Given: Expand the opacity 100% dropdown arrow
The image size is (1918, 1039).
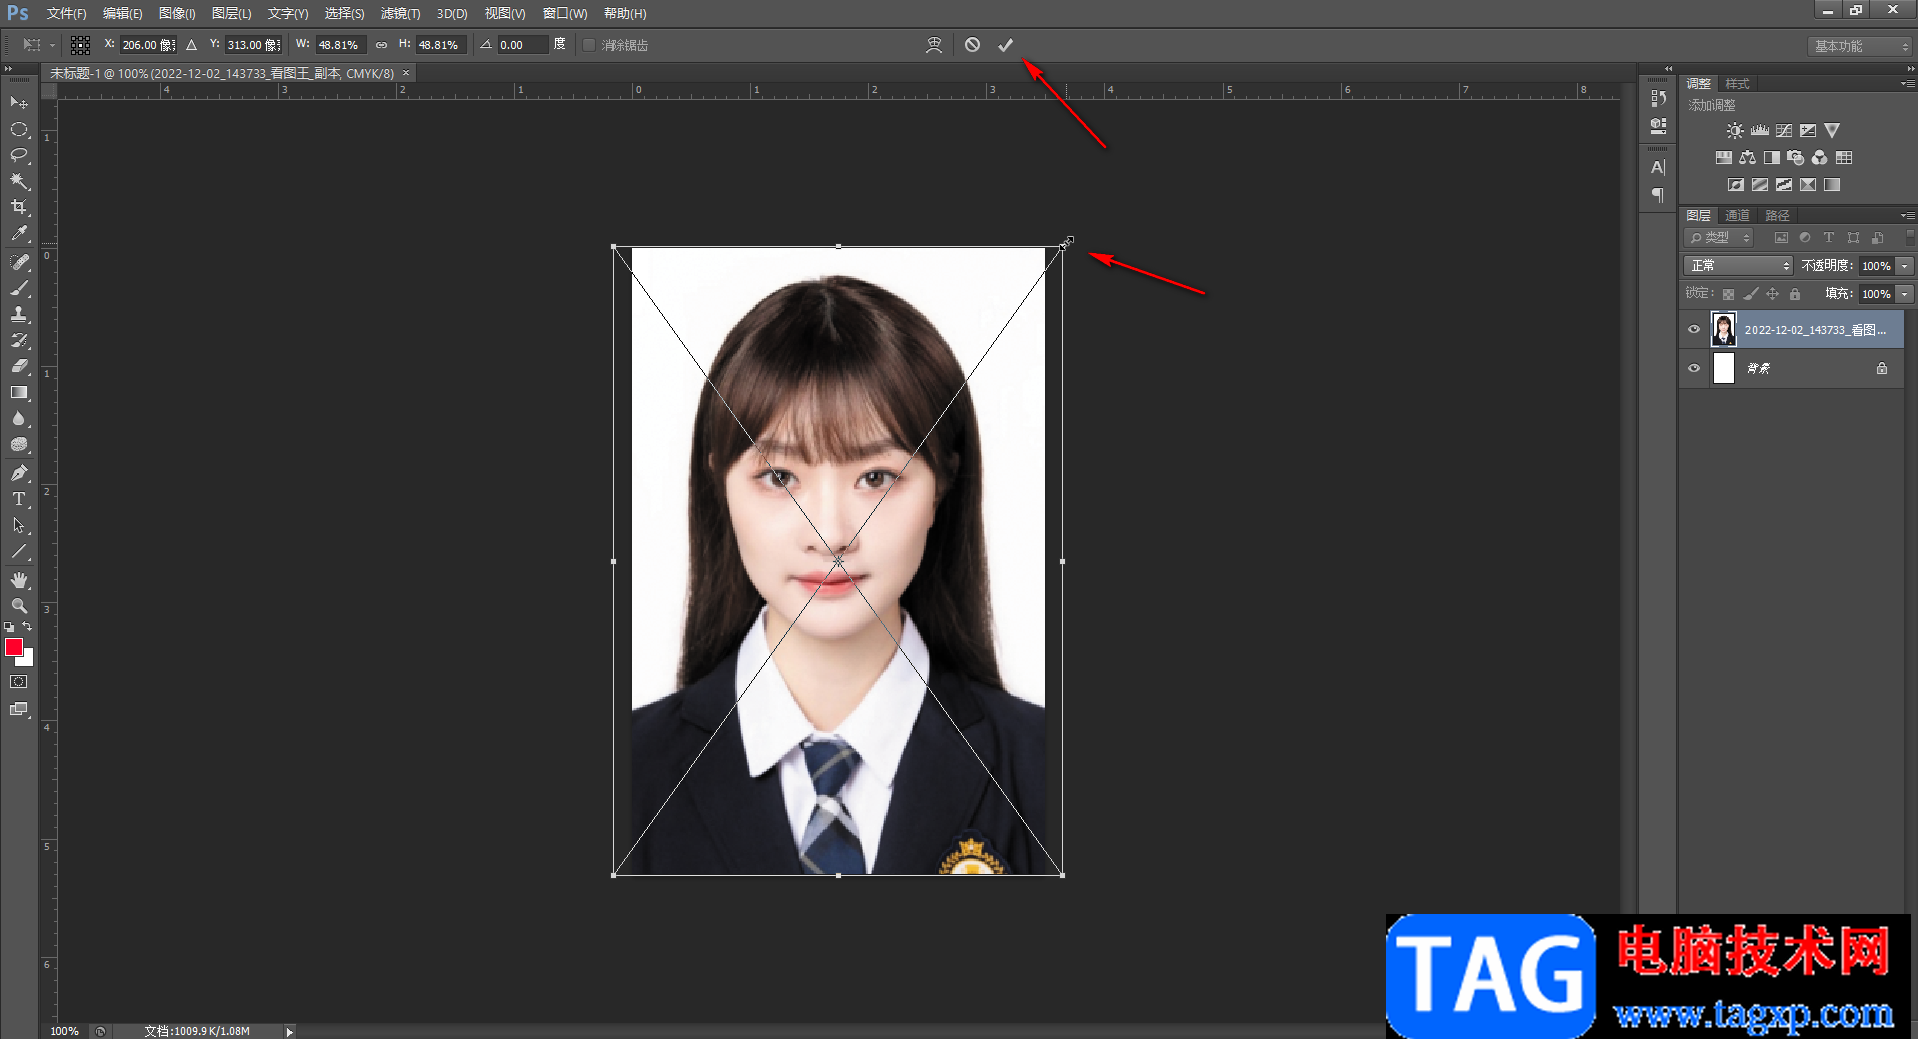Looking at the screenshot, I should click(1905, 266).
